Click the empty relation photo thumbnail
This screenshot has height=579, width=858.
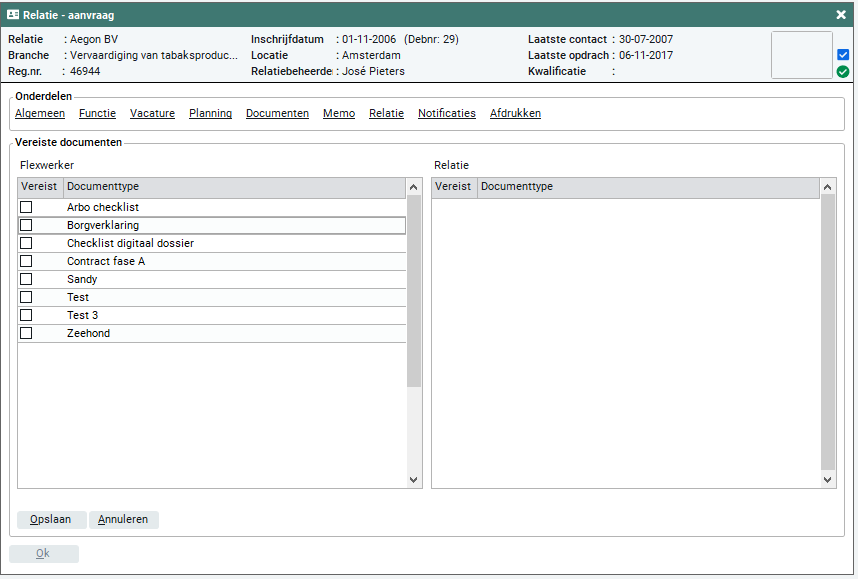pyautogui.click(x=802, y=55)
